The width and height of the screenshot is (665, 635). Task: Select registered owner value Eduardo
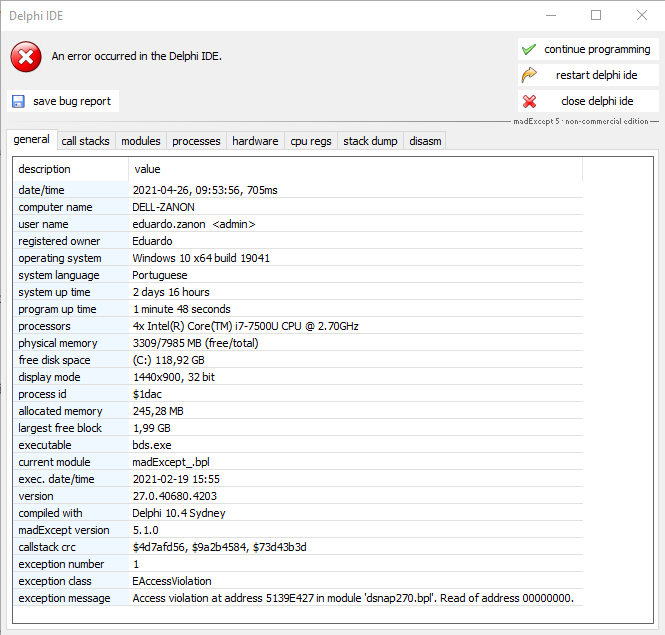coord(152,241)
